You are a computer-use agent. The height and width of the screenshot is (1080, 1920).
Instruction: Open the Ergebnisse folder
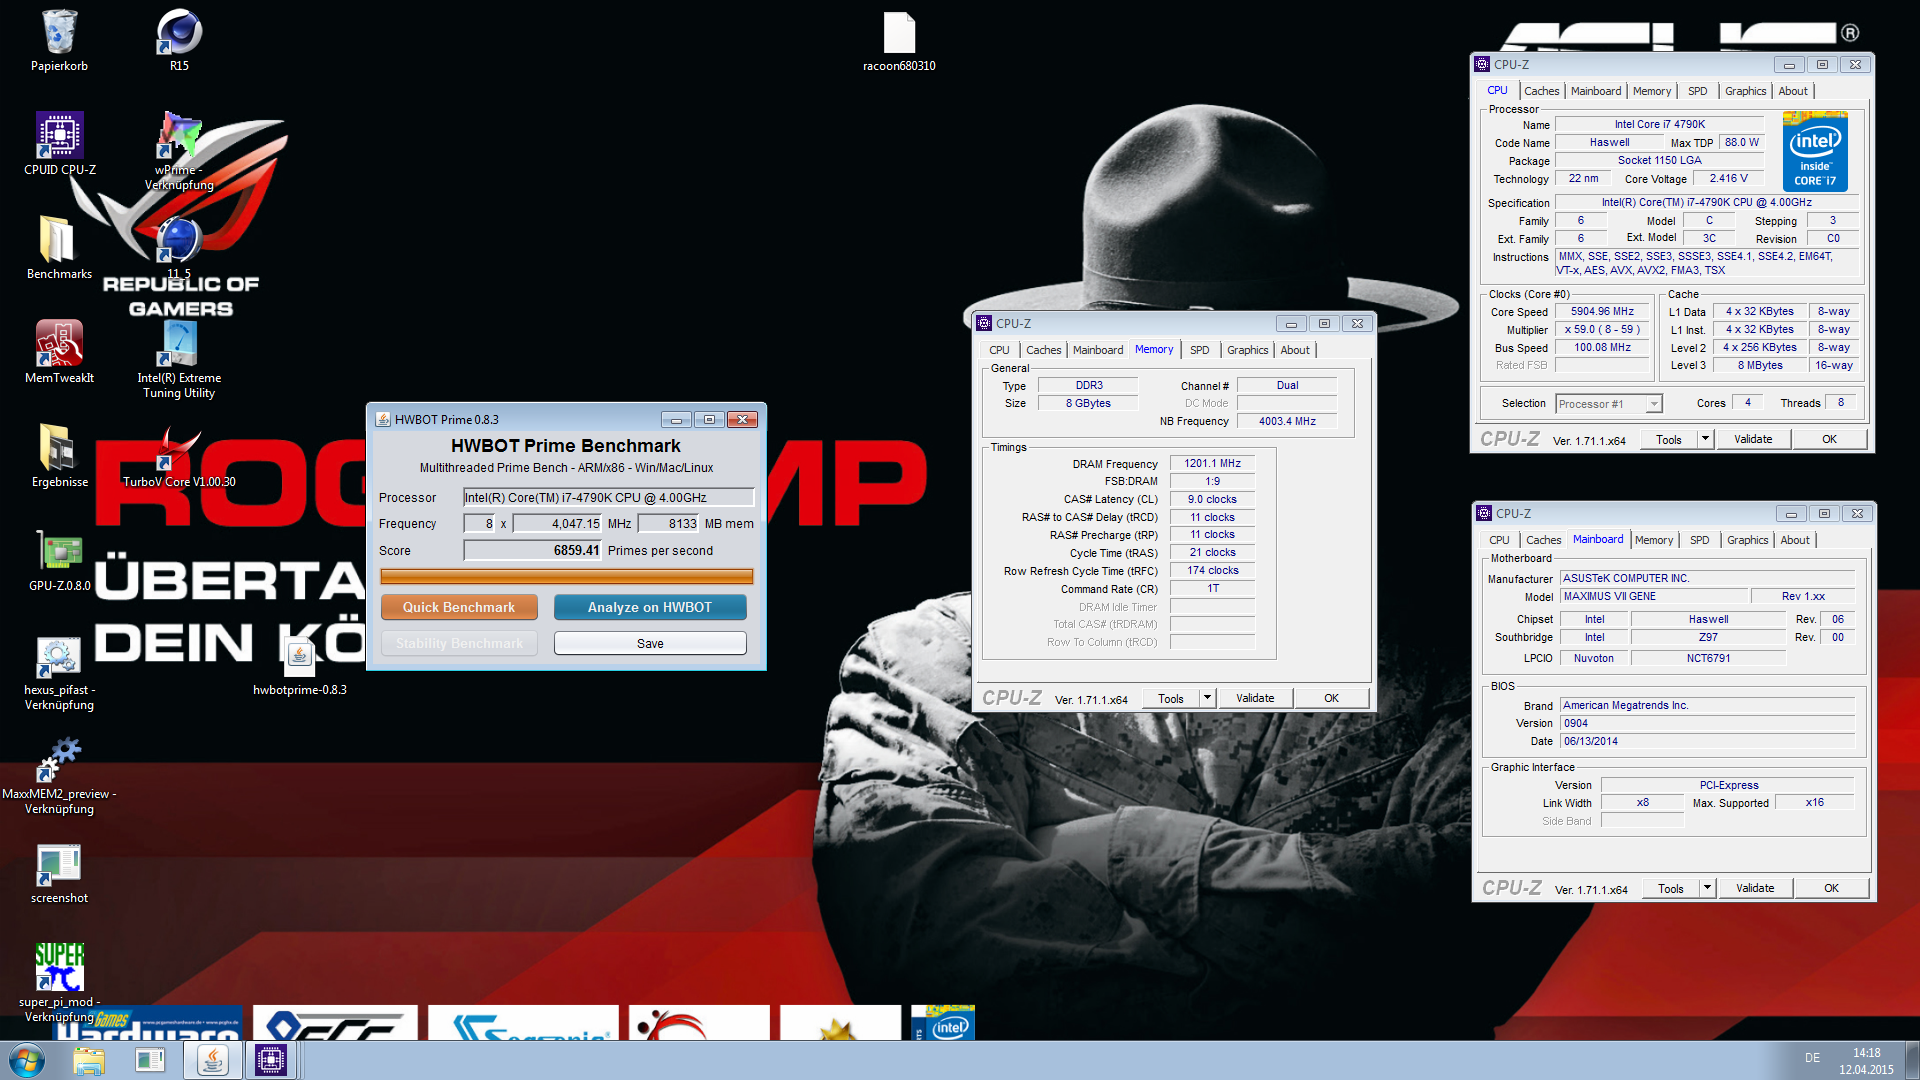click(x=59, y=457)
